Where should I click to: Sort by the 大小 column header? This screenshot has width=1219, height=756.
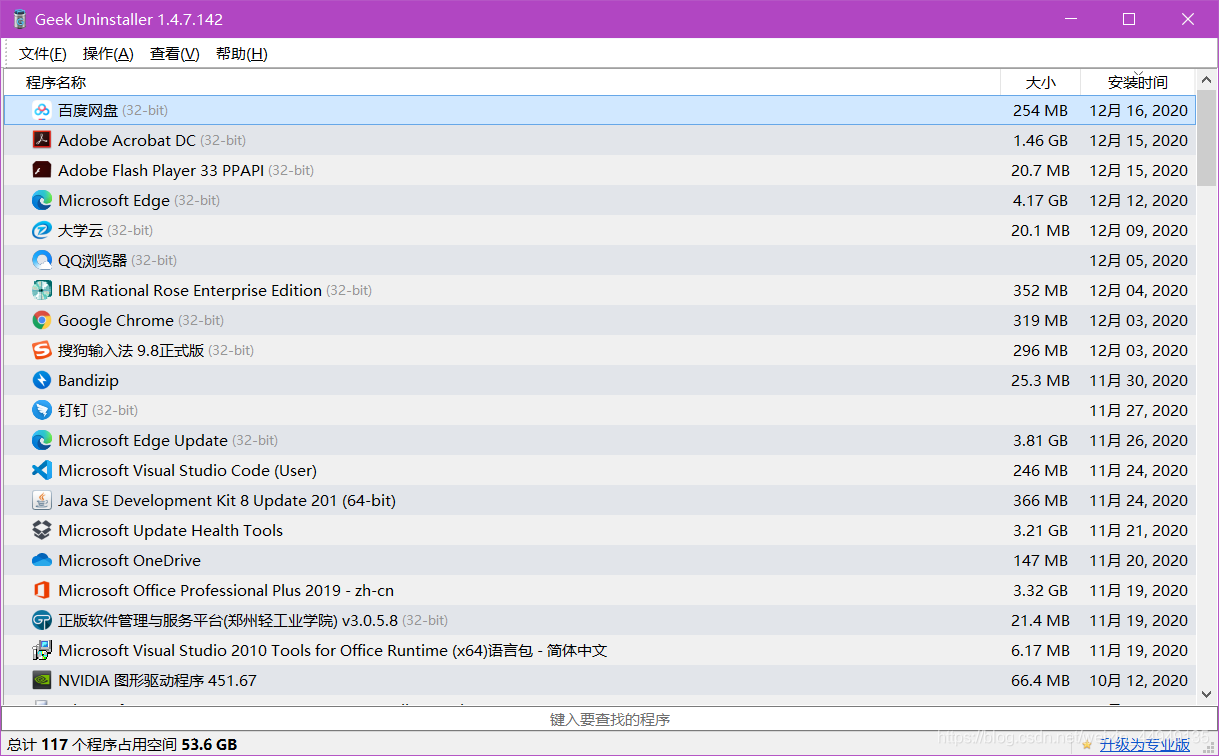[1041, 82]
